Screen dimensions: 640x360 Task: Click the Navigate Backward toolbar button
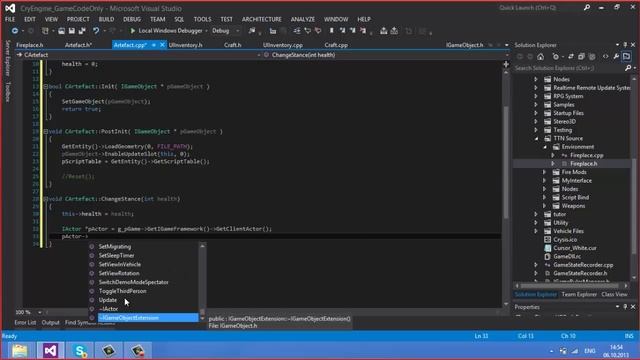[x=15, y=31]
